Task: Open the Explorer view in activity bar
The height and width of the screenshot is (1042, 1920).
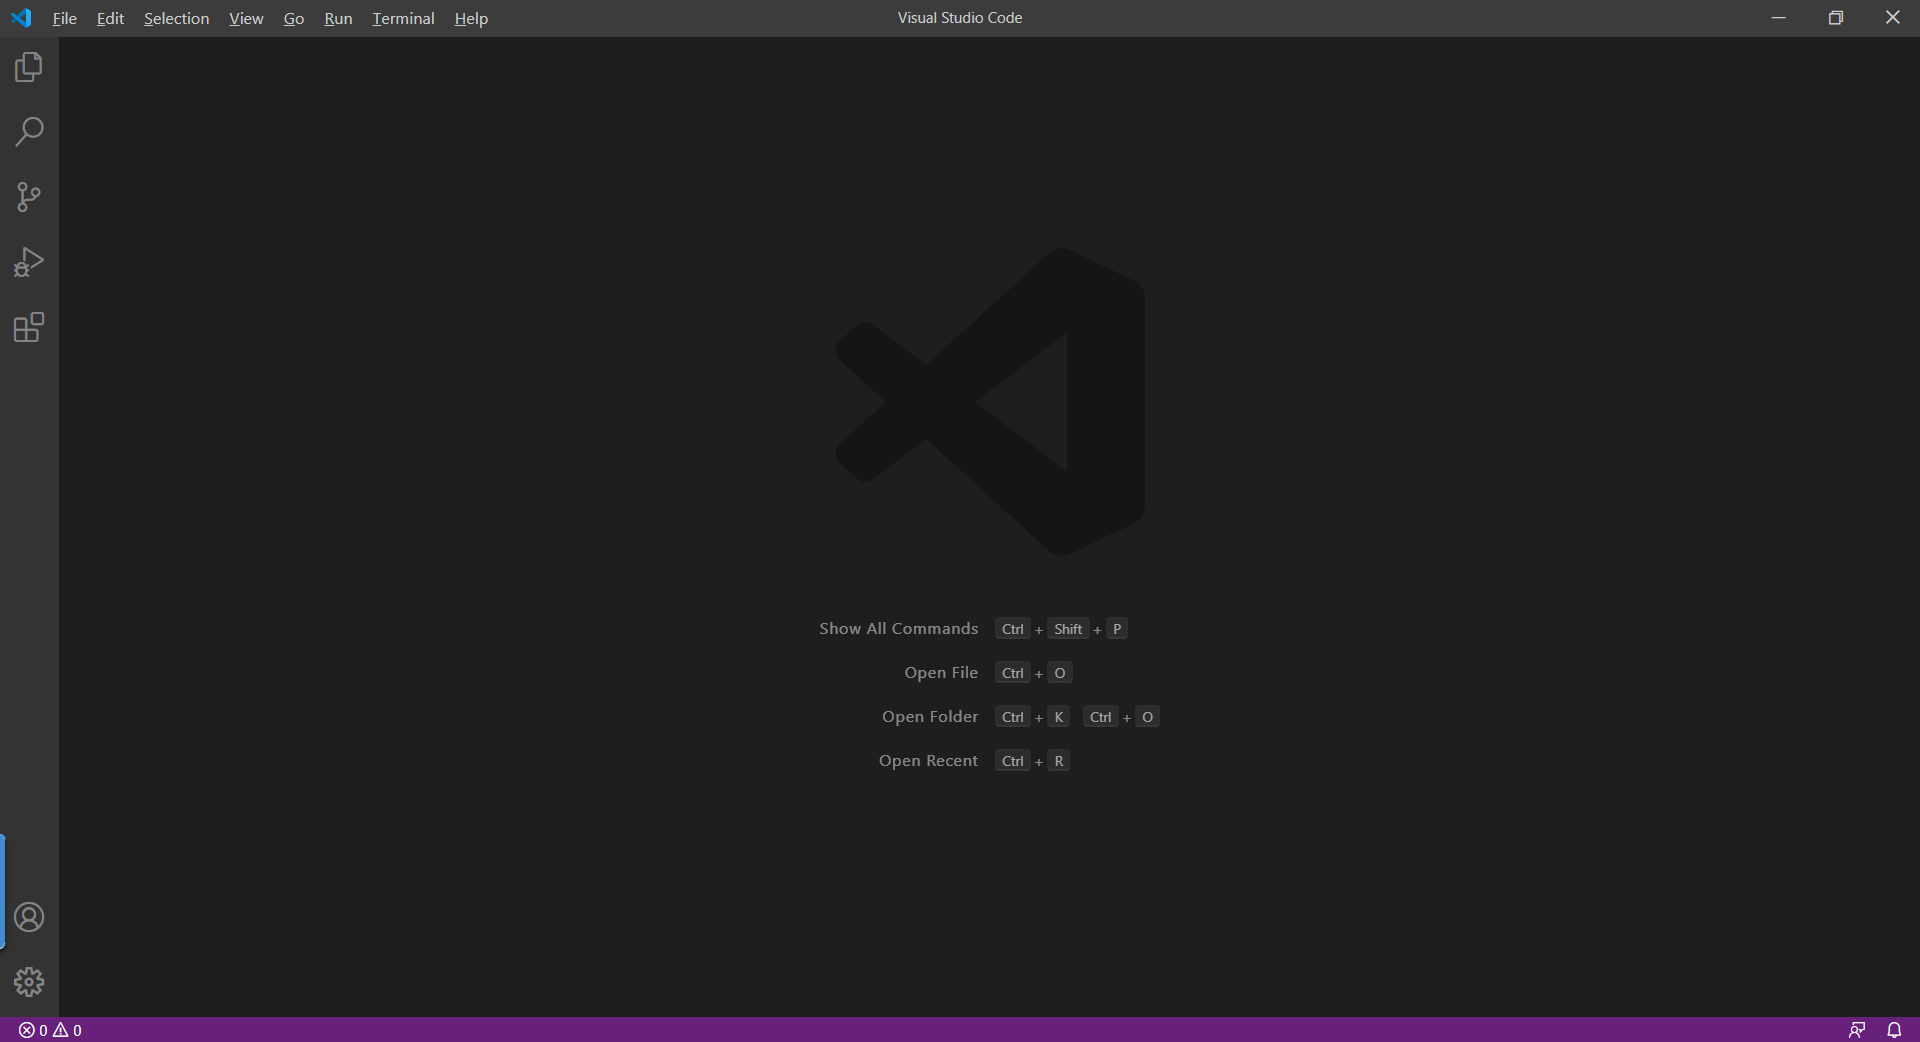Action: click(29, 67)
